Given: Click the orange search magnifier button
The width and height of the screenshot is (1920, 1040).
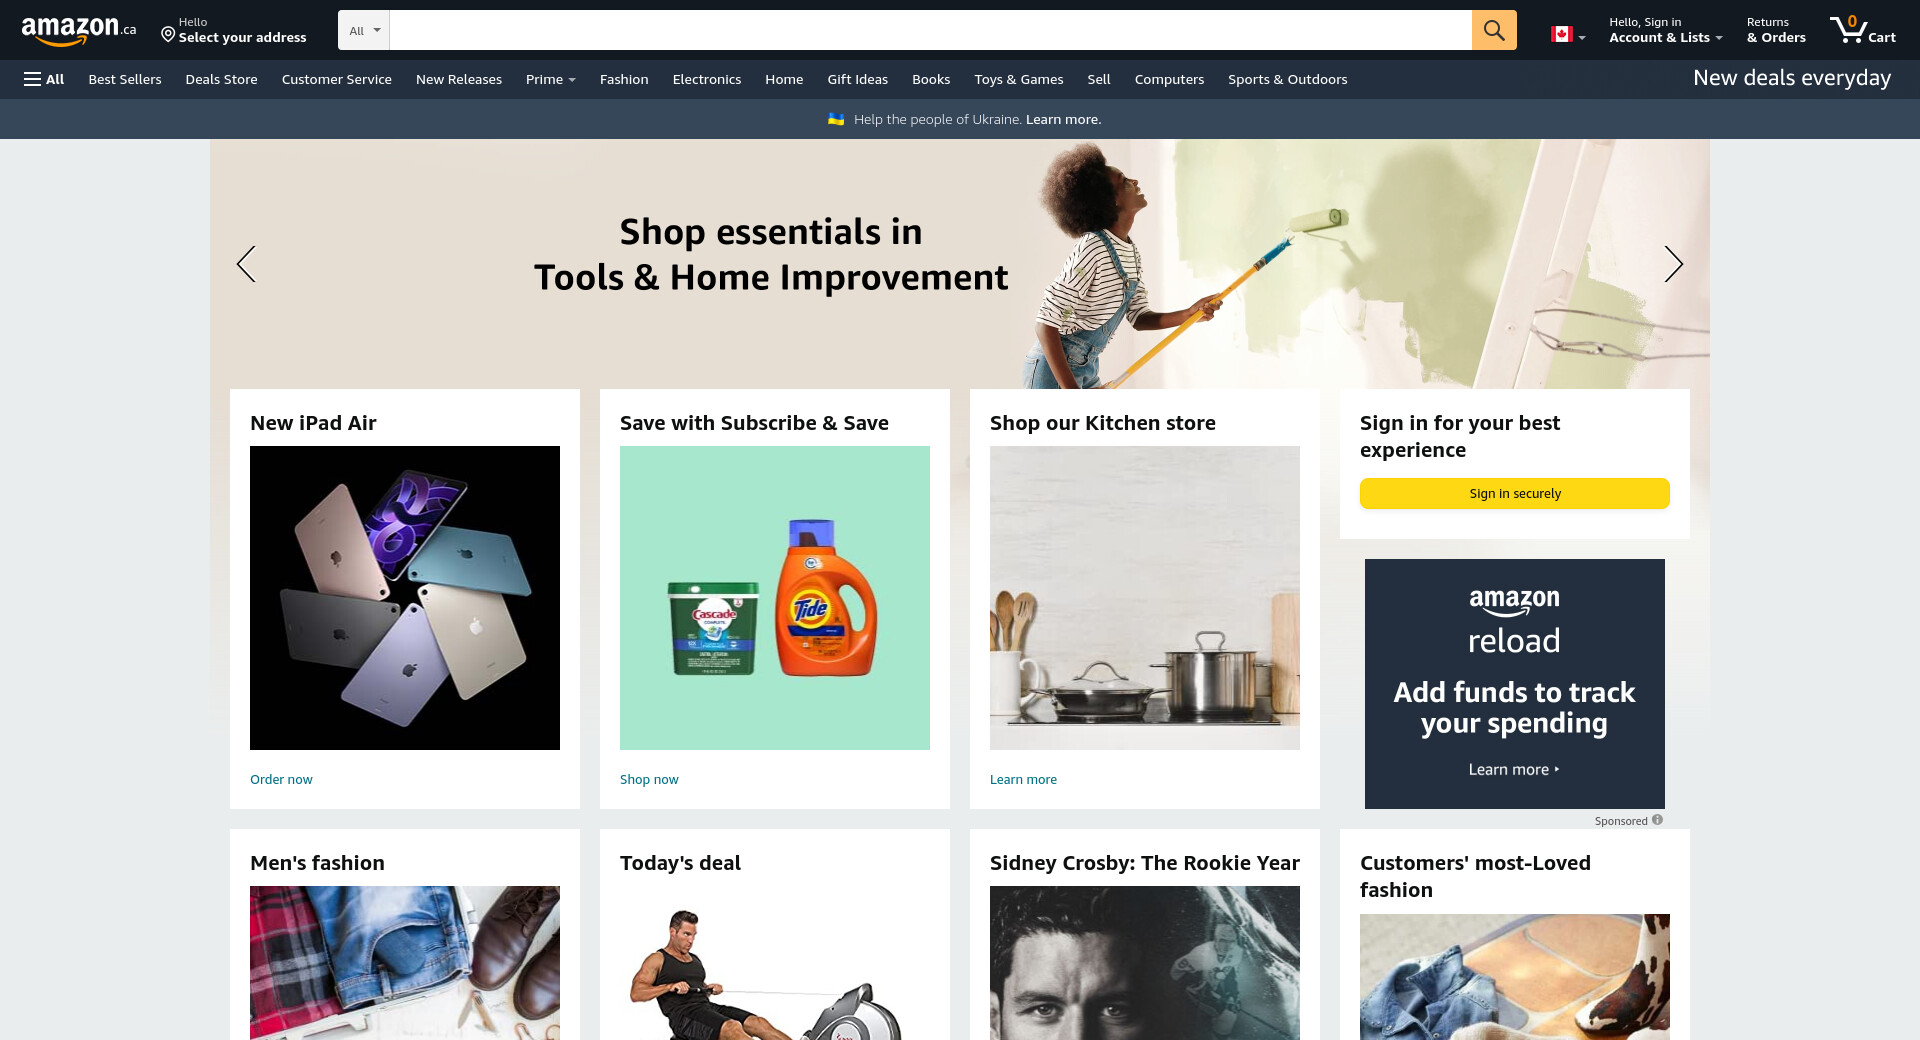Looking at the screenshot, I should pos(1494,30).
